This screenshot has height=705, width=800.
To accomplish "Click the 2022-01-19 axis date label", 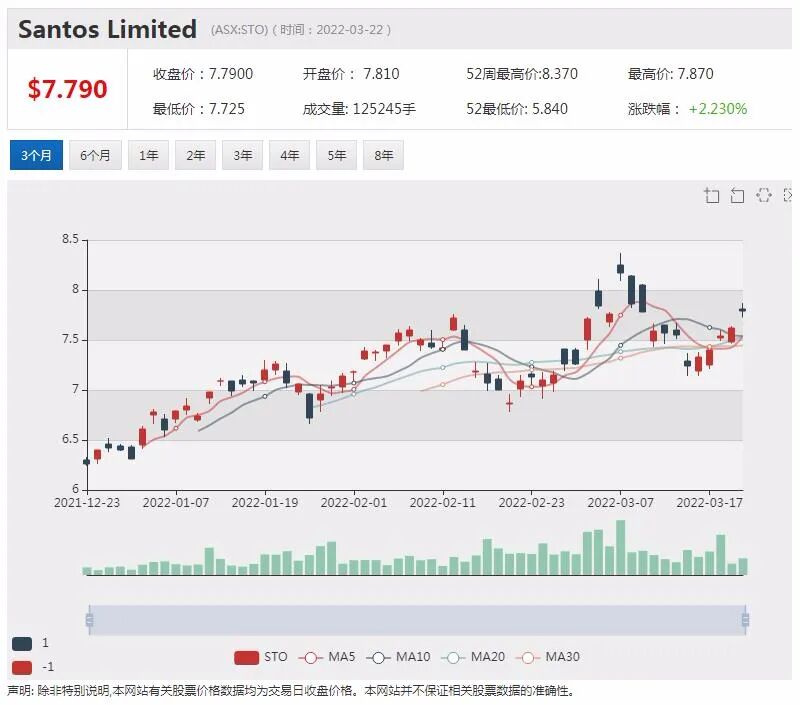I will (x=265, y=502).
